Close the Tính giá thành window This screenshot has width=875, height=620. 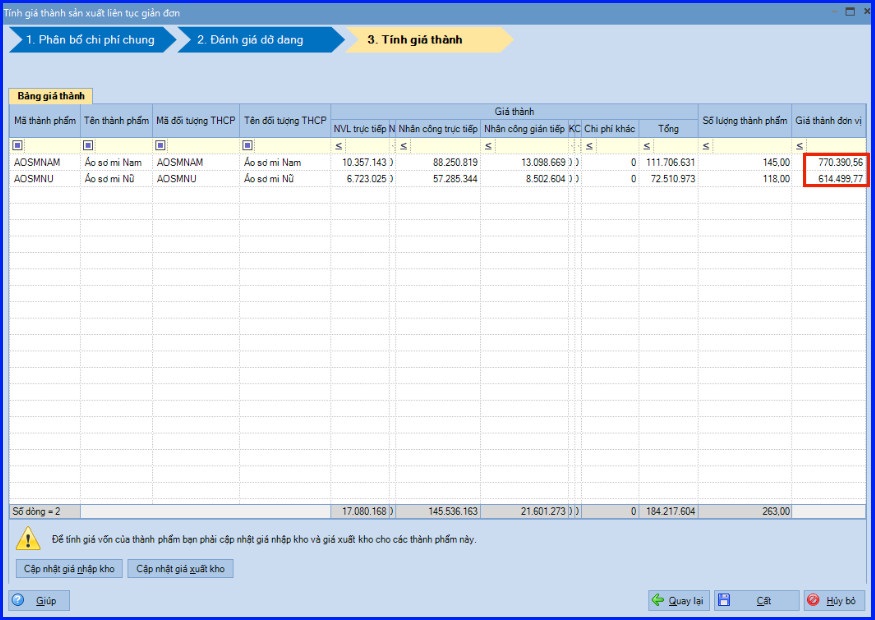coord(868,12)
